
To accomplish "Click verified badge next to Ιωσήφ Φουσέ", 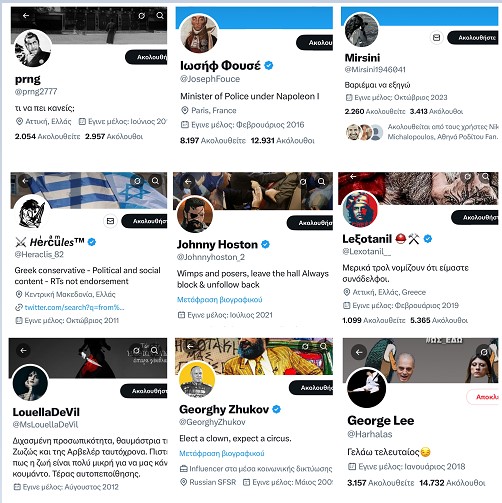I will coord(269,65).
